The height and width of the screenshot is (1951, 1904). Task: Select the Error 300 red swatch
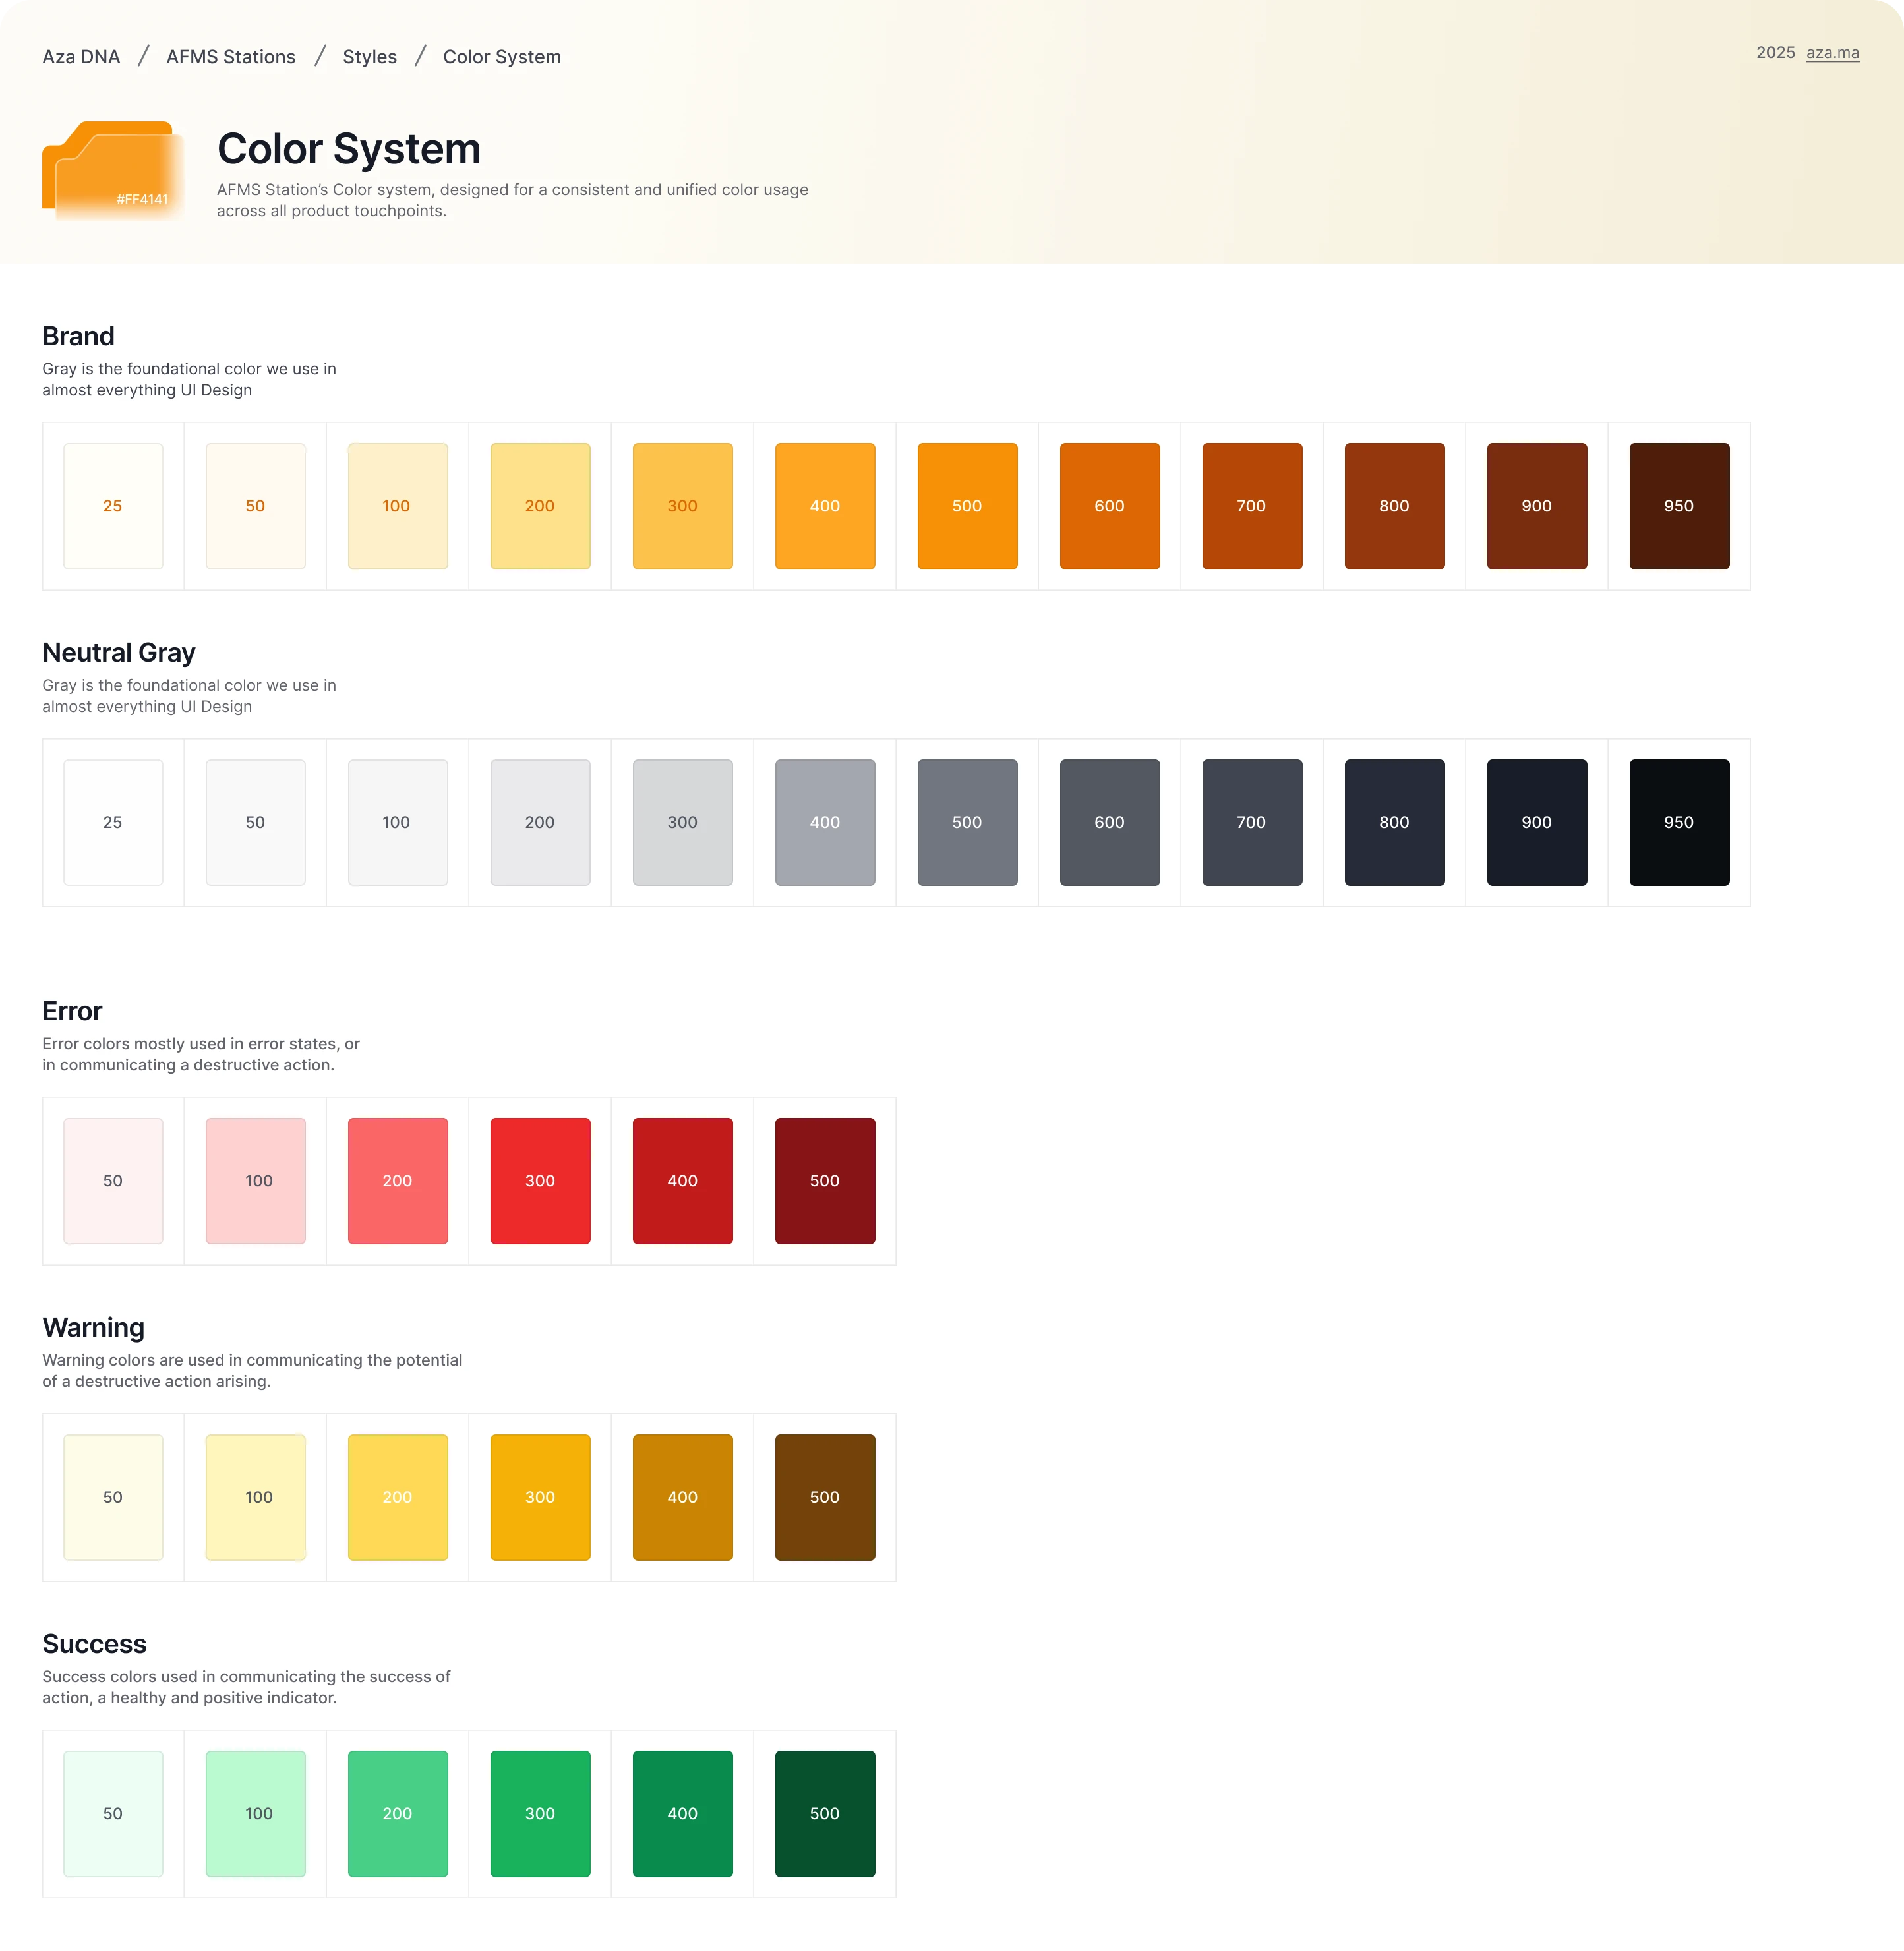540,1181
